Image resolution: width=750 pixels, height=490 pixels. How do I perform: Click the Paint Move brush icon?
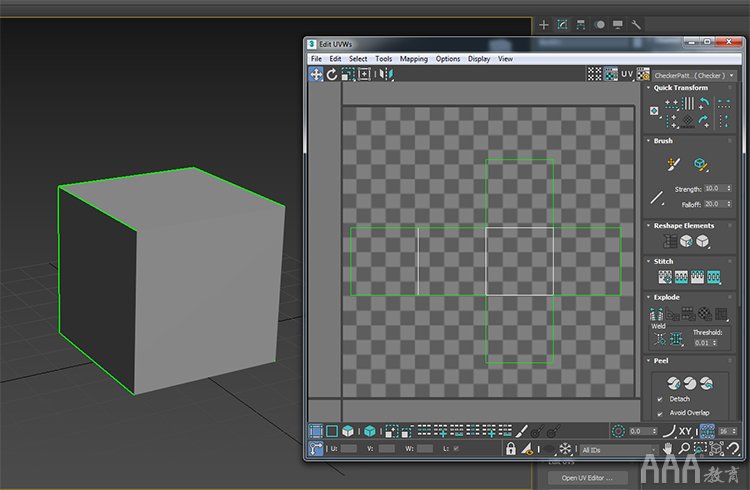click(673, 164)
